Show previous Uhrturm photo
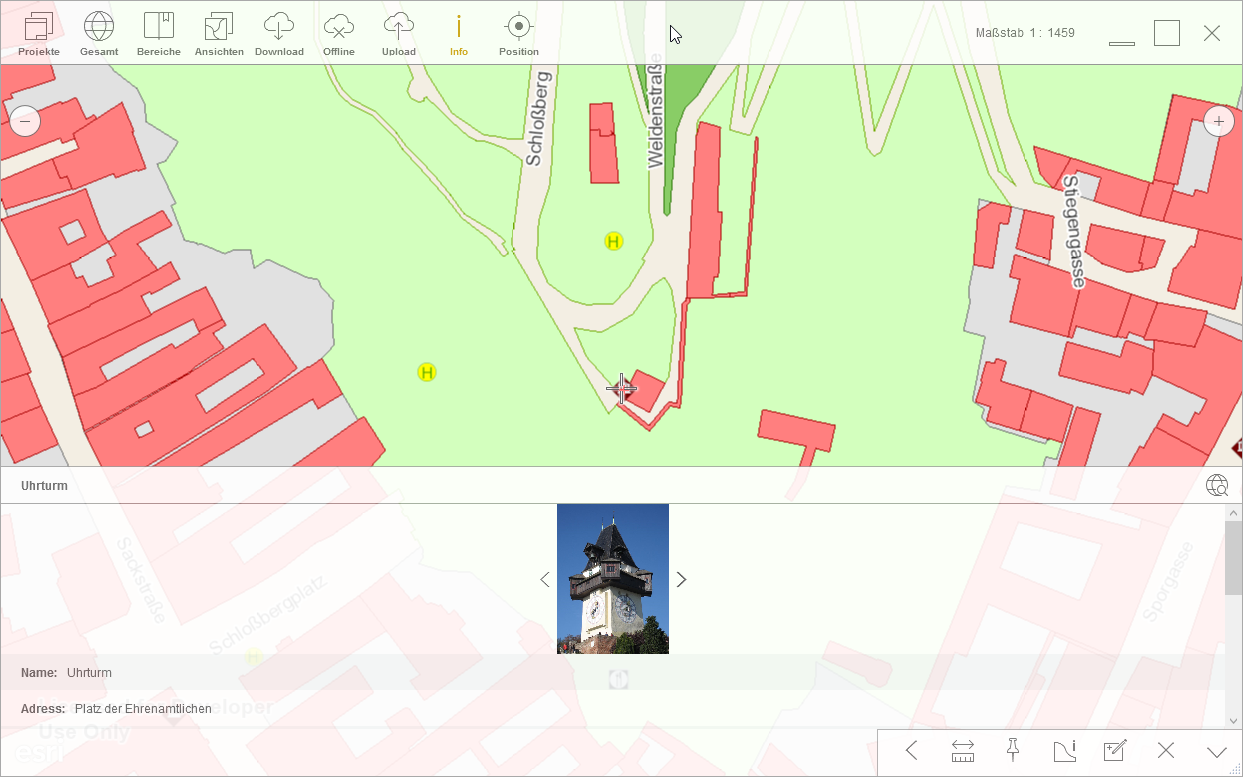This screenshot has height=777, width=1243. point(545,580)
